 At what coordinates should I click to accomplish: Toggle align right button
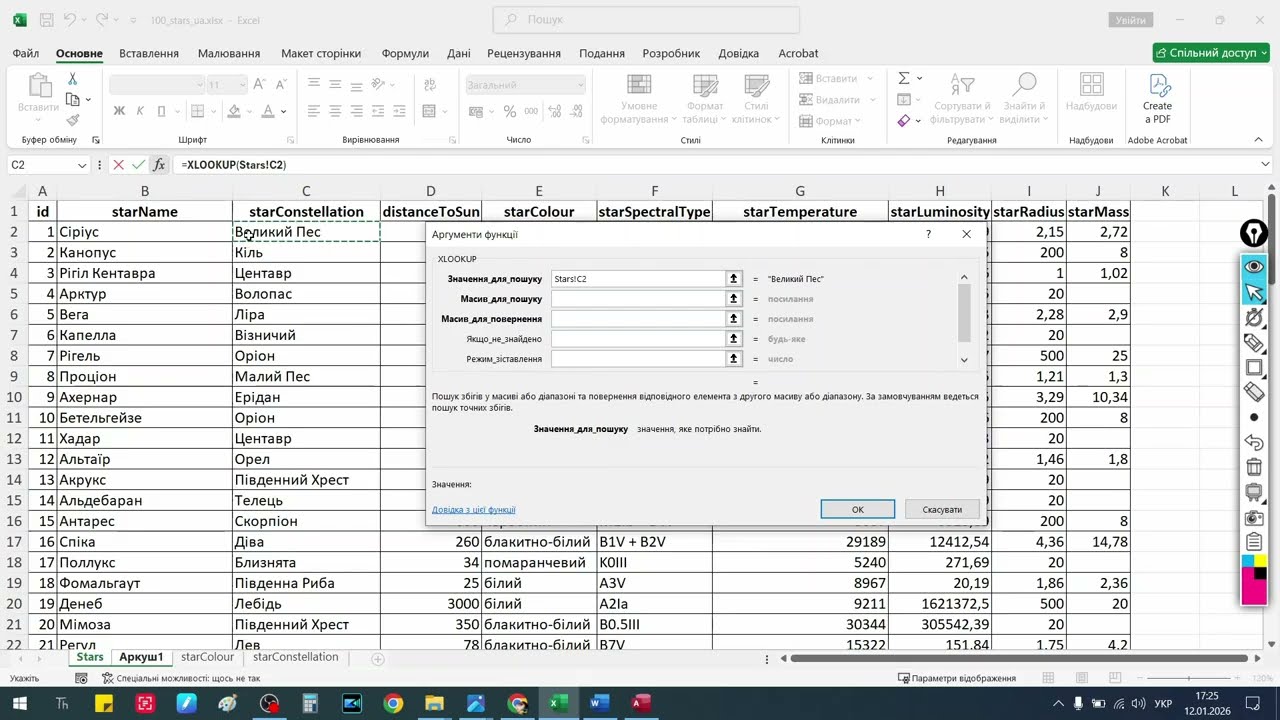[x=358, y=111]
